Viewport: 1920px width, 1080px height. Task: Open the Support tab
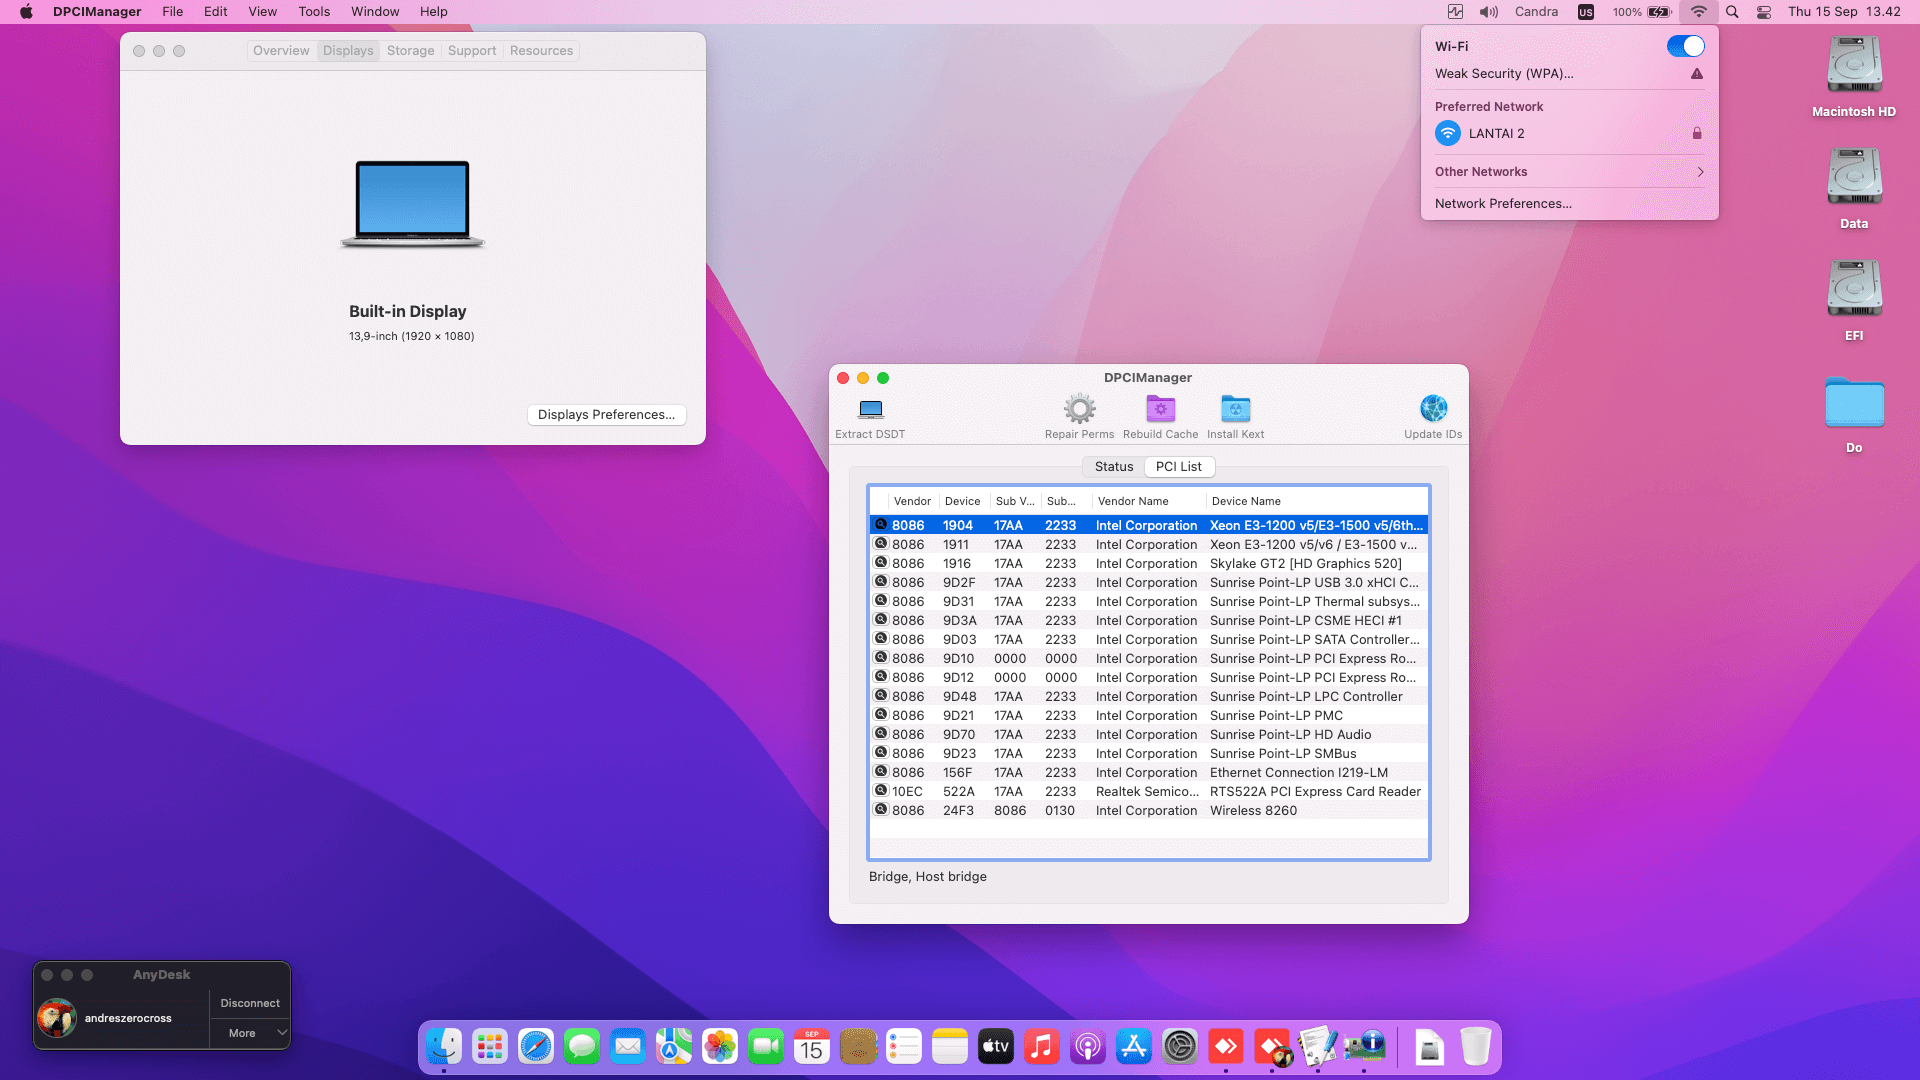point(472,51)
